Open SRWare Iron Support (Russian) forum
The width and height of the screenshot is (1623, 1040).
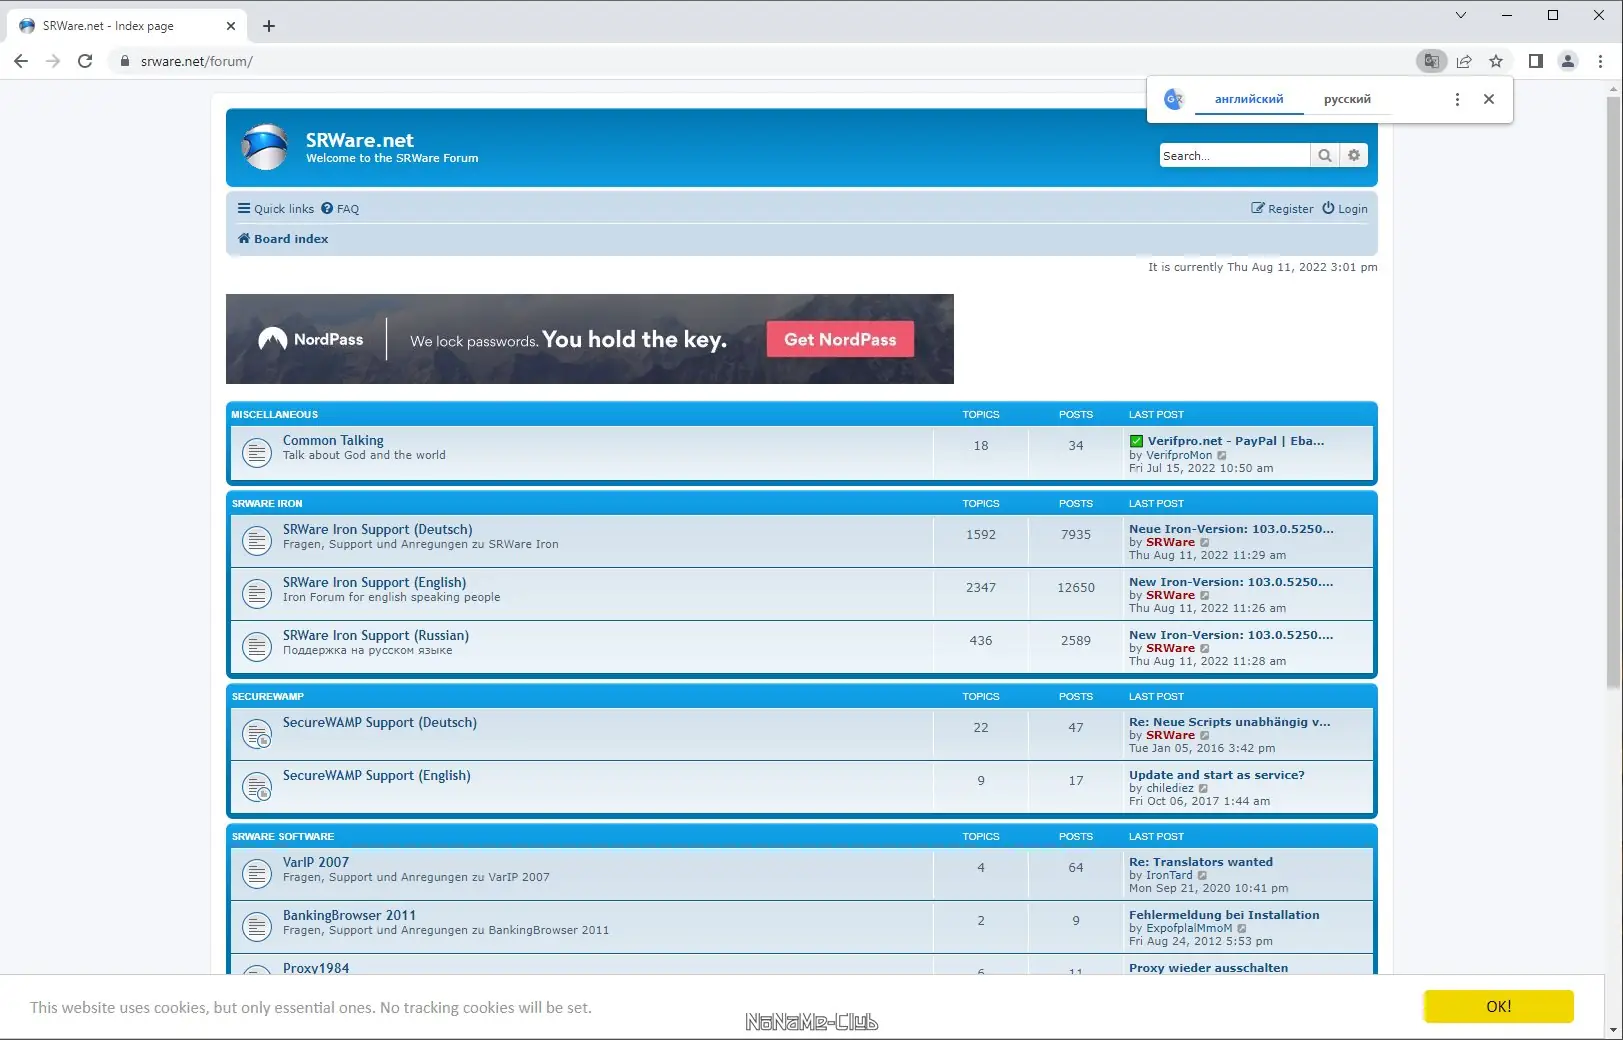tap(375, 635)
